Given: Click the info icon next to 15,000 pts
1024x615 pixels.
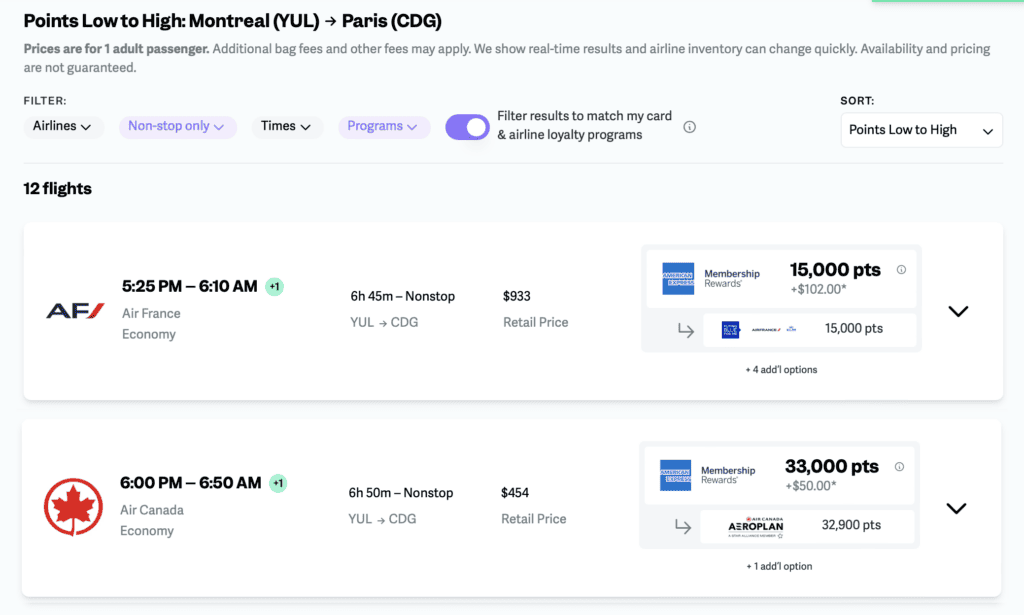Looking at the screenshot, I should (x=901, y=270).
